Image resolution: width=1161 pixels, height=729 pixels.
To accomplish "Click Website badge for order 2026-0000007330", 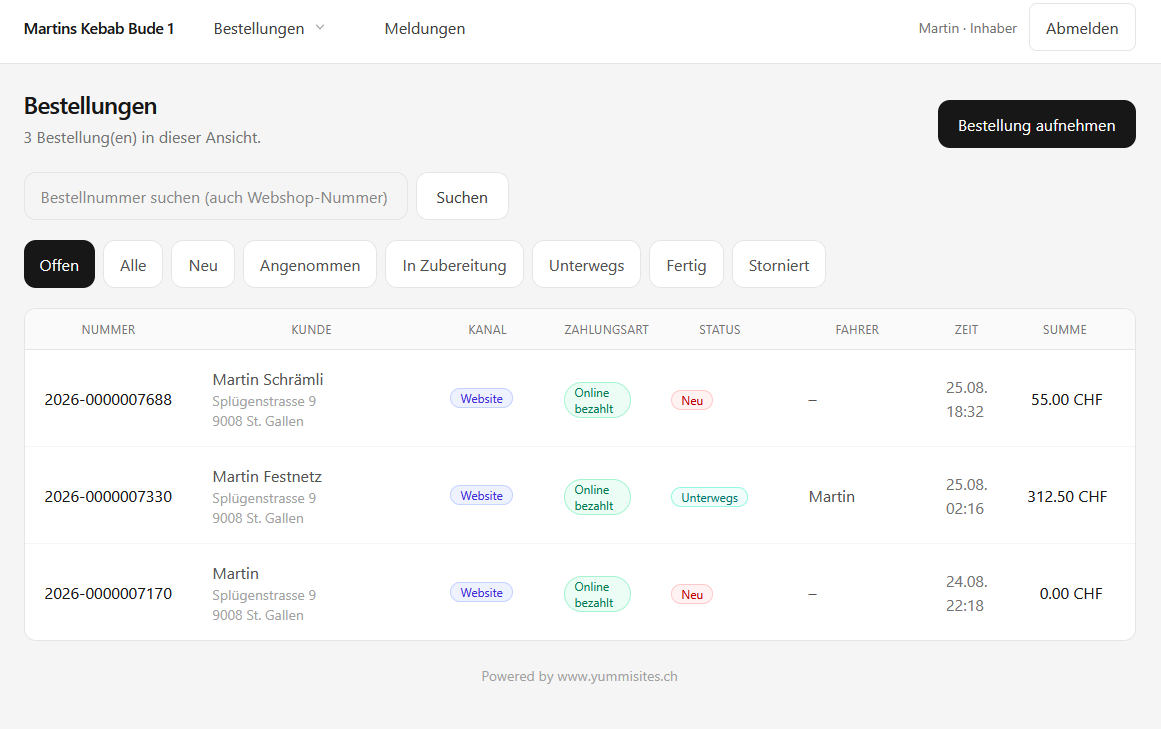I will coord(481,495).
